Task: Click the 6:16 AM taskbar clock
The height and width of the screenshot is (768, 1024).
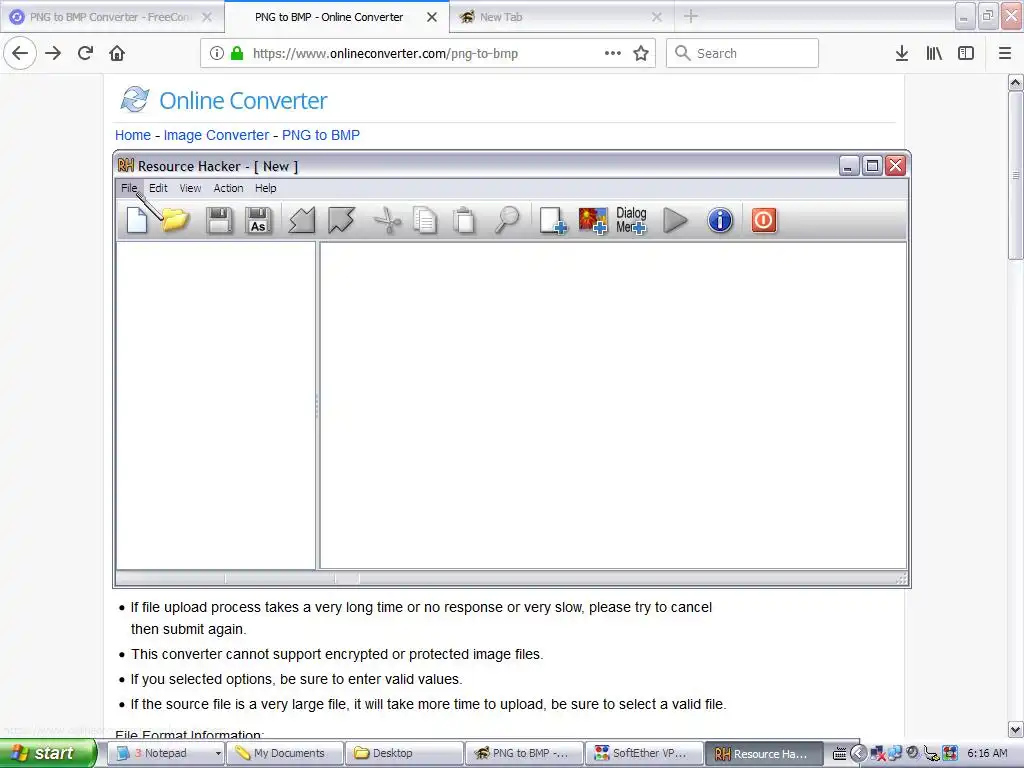Action: click(x=987, y=753)
